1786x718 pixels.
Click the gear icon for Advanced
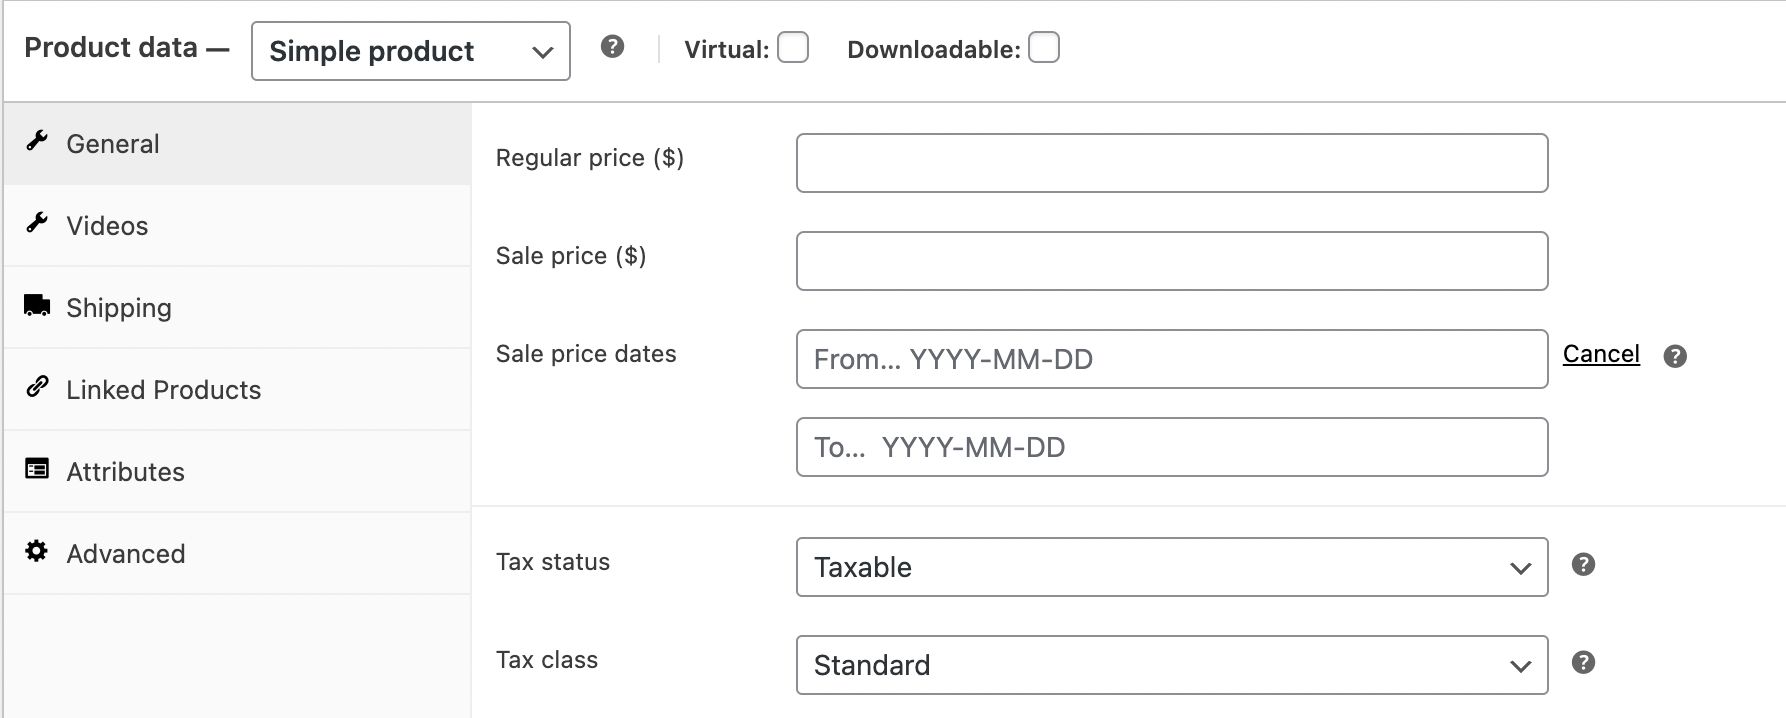[x=37, y=551]
